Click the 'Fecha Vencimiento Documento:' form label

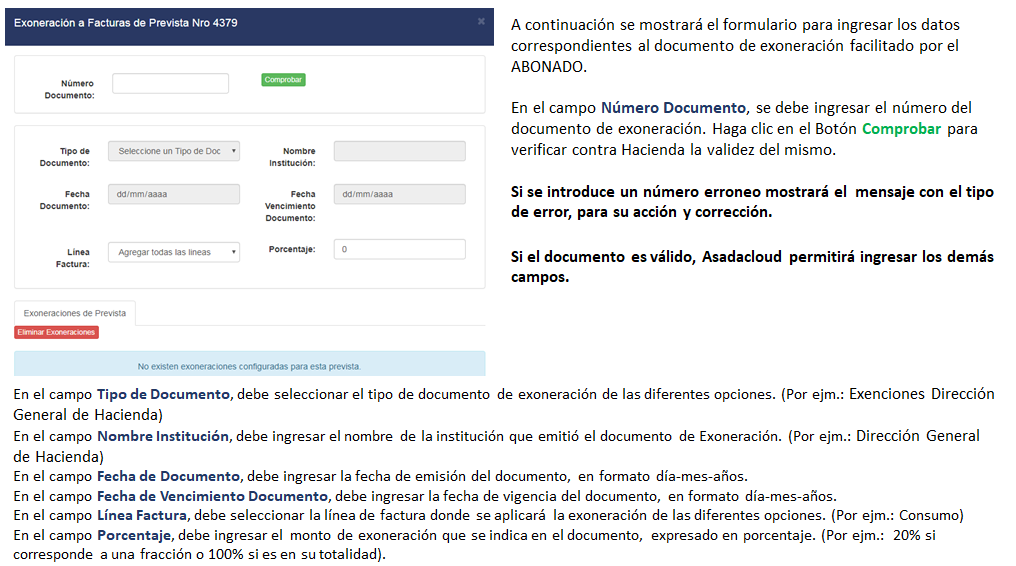tap(290, 206)
